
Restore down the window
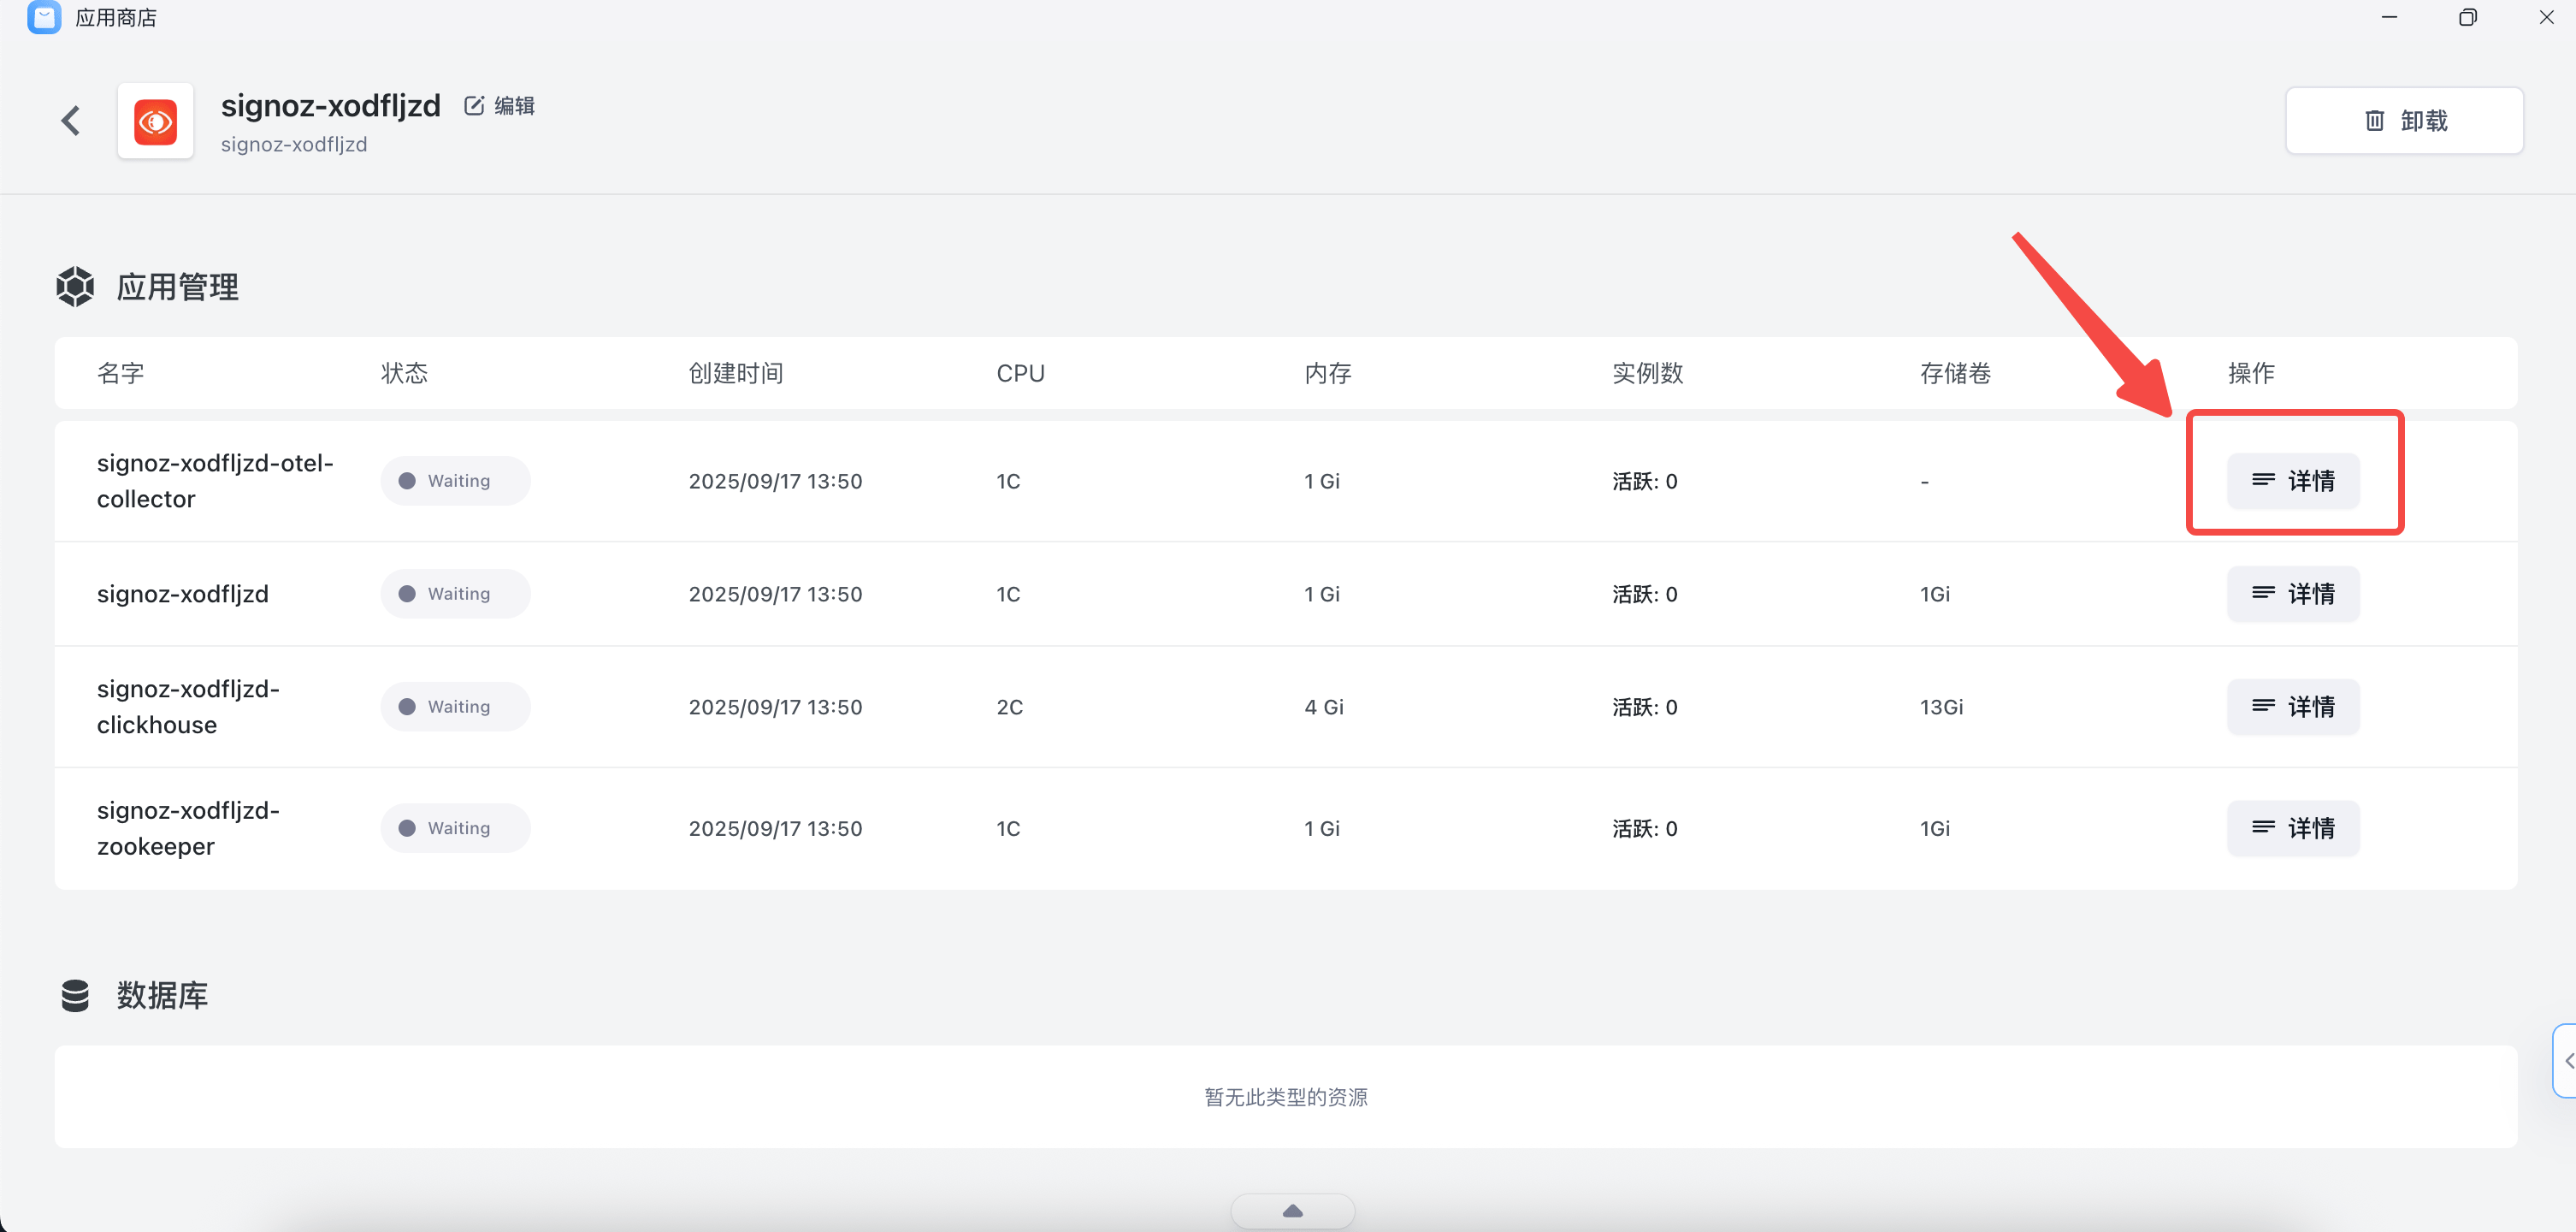(x=2467, y=17)
